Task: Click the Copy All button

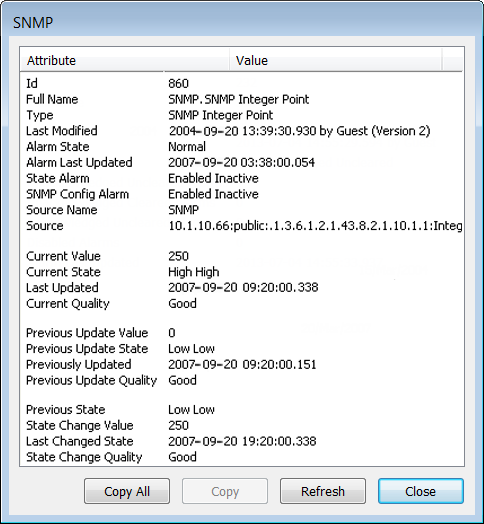Action: point(127,491)
